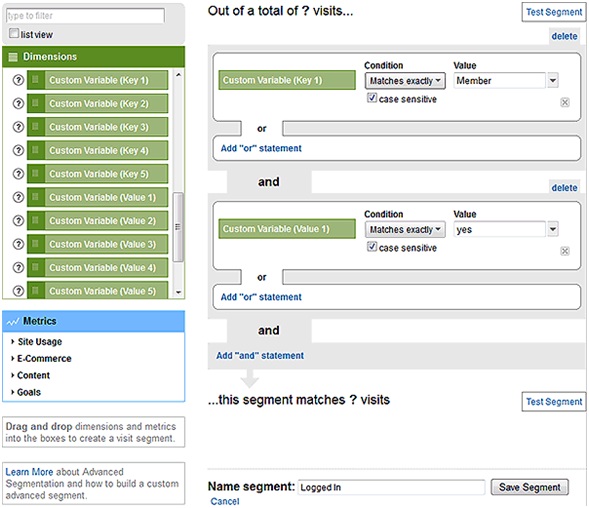
Task: Open help for Custom Variable (Value 2)
Action: 18,221
